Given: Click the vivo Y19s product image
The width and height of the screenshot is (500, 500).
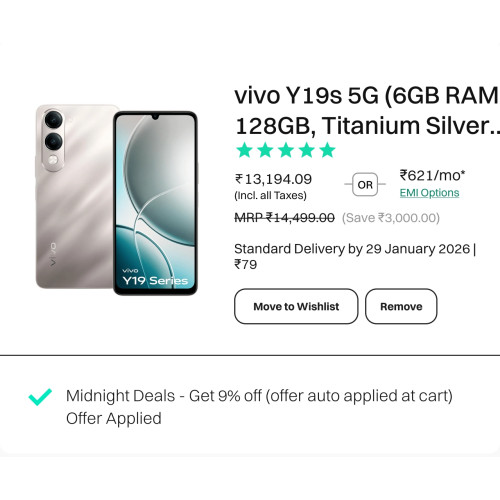Looking at the screenshot, I should pos(117,200).
